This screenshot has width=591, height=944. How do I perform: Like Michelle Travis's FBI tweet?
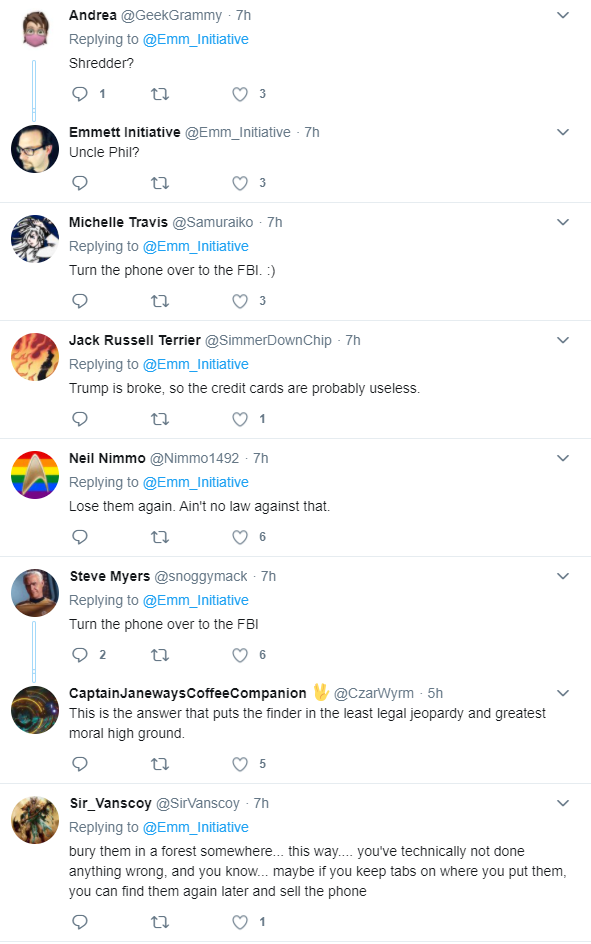coord(240,301)
